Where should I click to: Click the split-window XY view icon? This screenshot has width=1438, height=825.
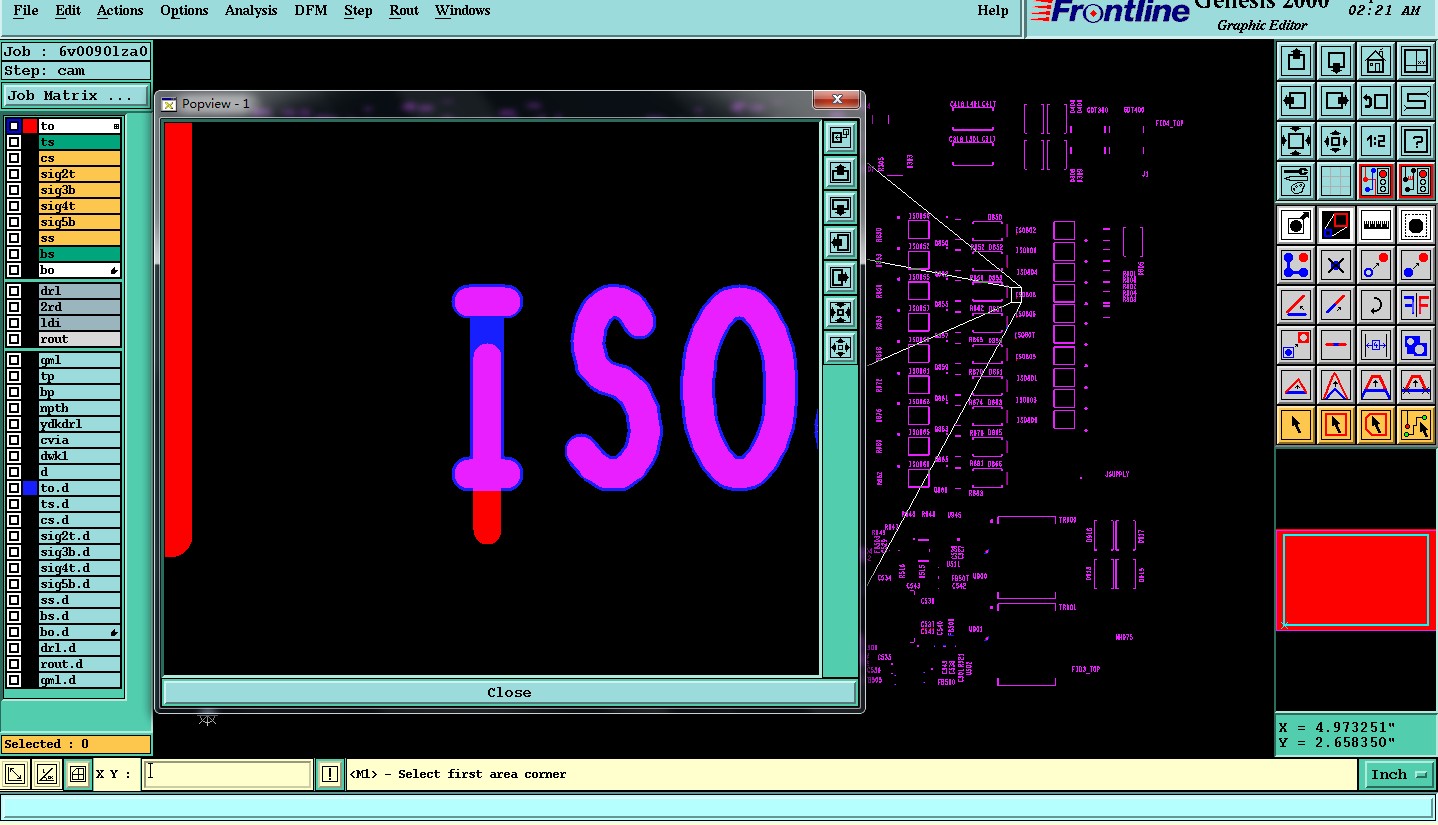pos(1416,61)
